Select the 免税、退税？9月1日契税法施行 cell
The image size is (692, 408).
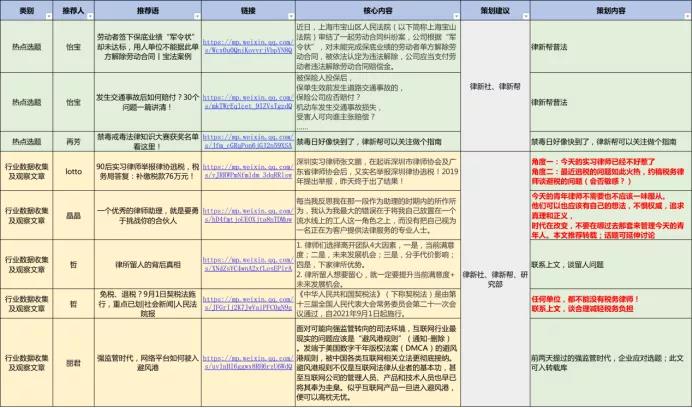pos(148,304)
